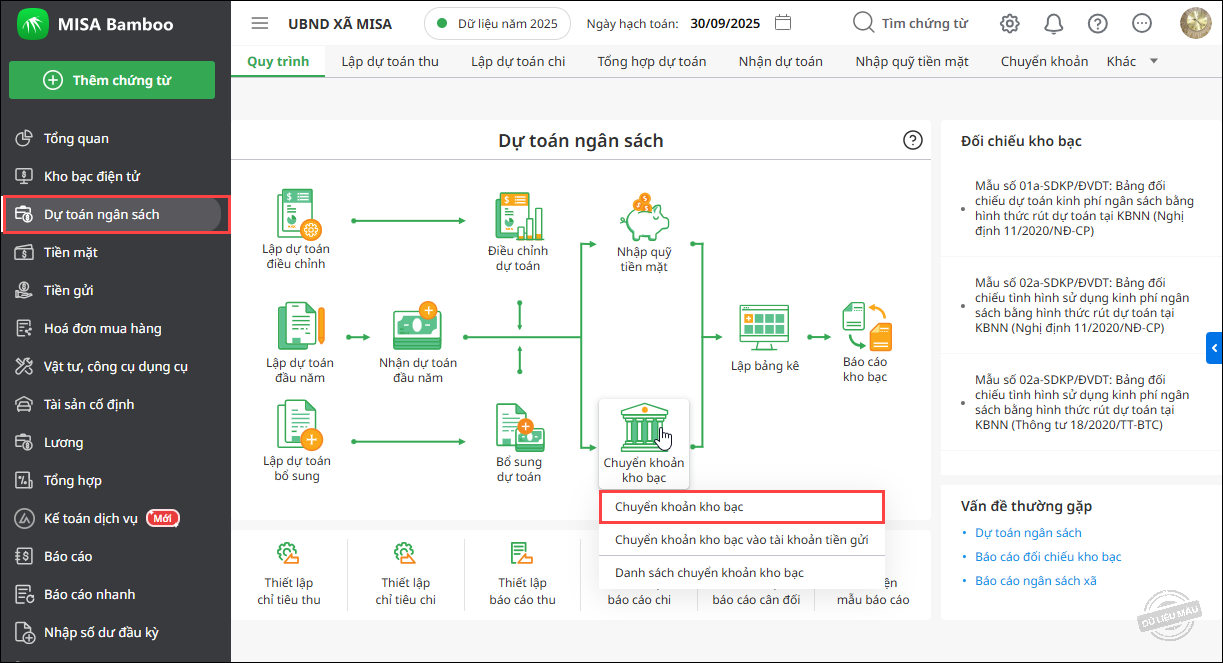Click the MISA Bamboo logo icon
The image size is (1223, 663).
[x=33, y=24]
